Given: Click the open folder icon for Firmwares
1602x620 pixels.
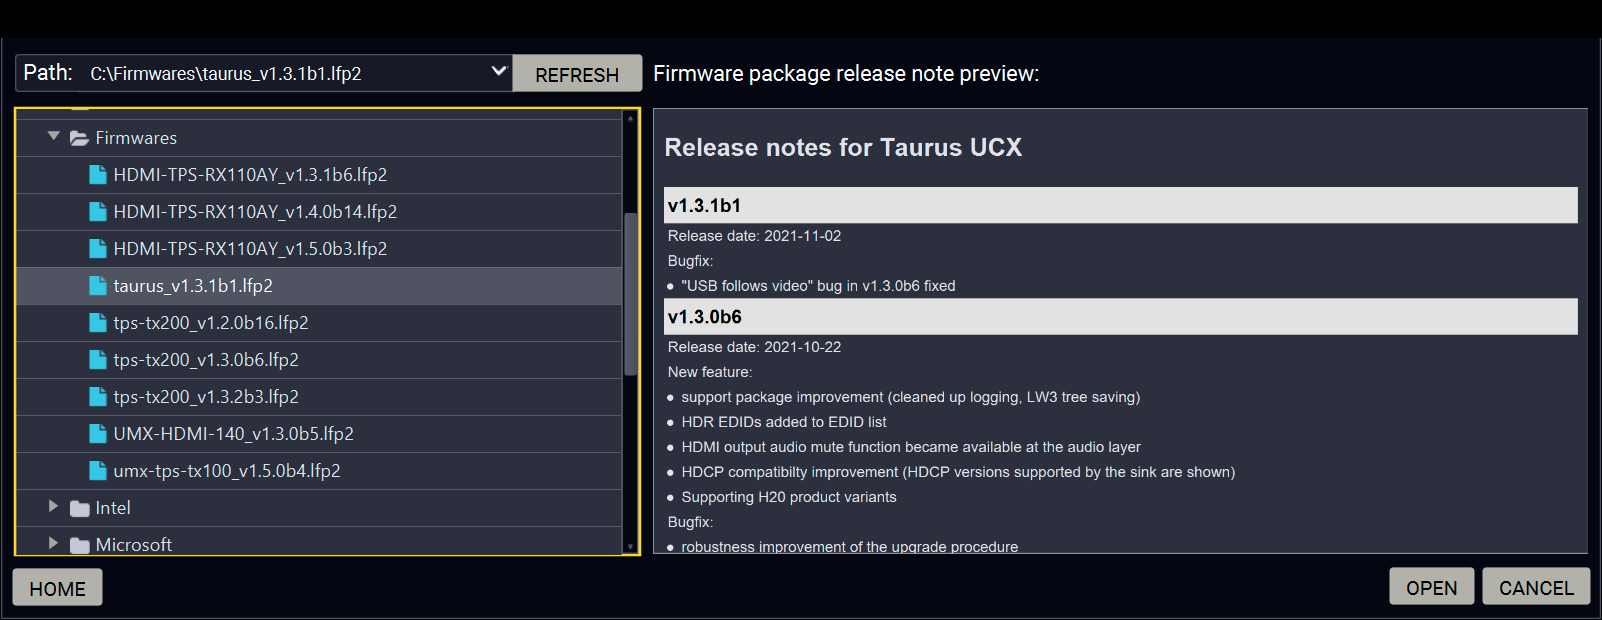Looking at the screenshot, I should 79,138.
